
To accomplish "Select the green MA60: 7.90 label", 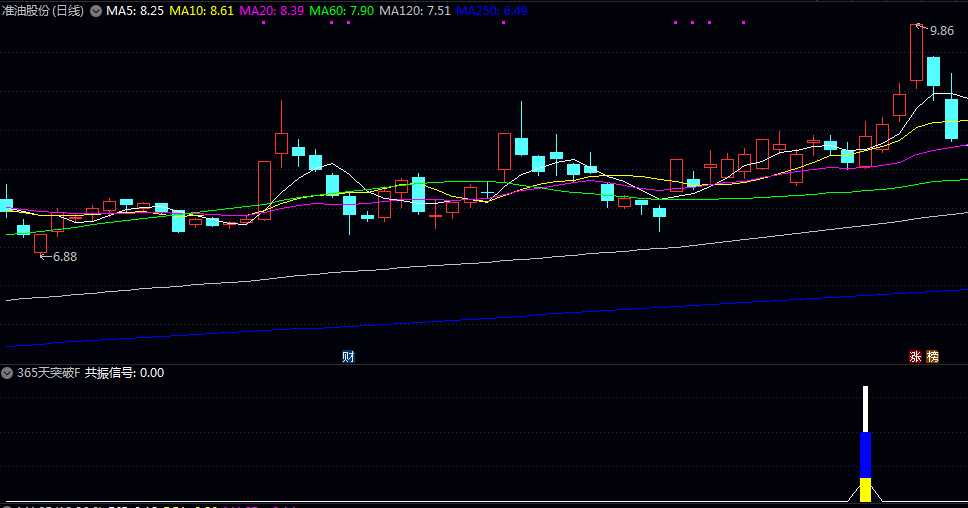I will 342,11.
